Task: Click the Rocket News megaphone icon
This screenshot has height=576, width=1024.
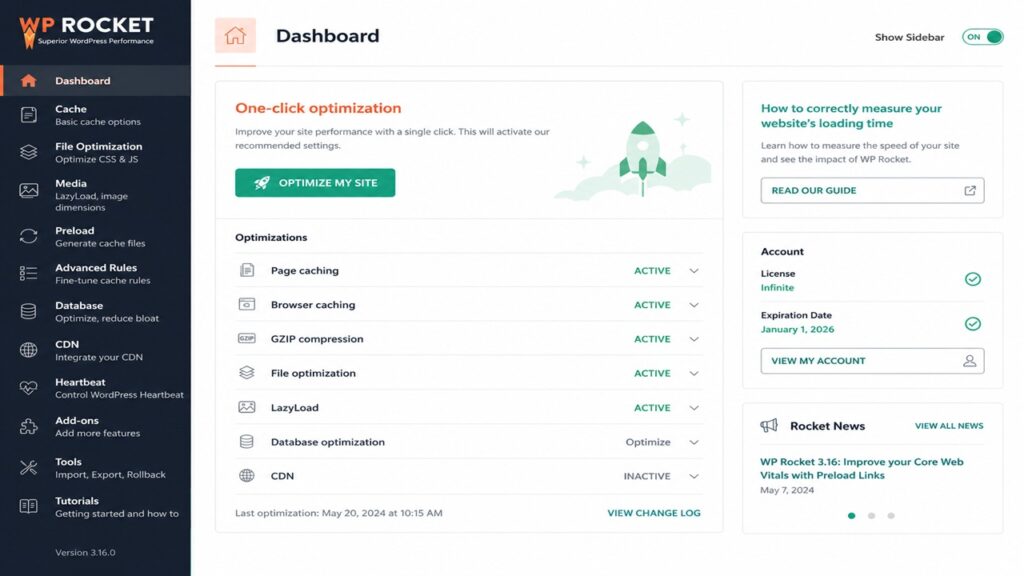Action: [x=769, y=426]
